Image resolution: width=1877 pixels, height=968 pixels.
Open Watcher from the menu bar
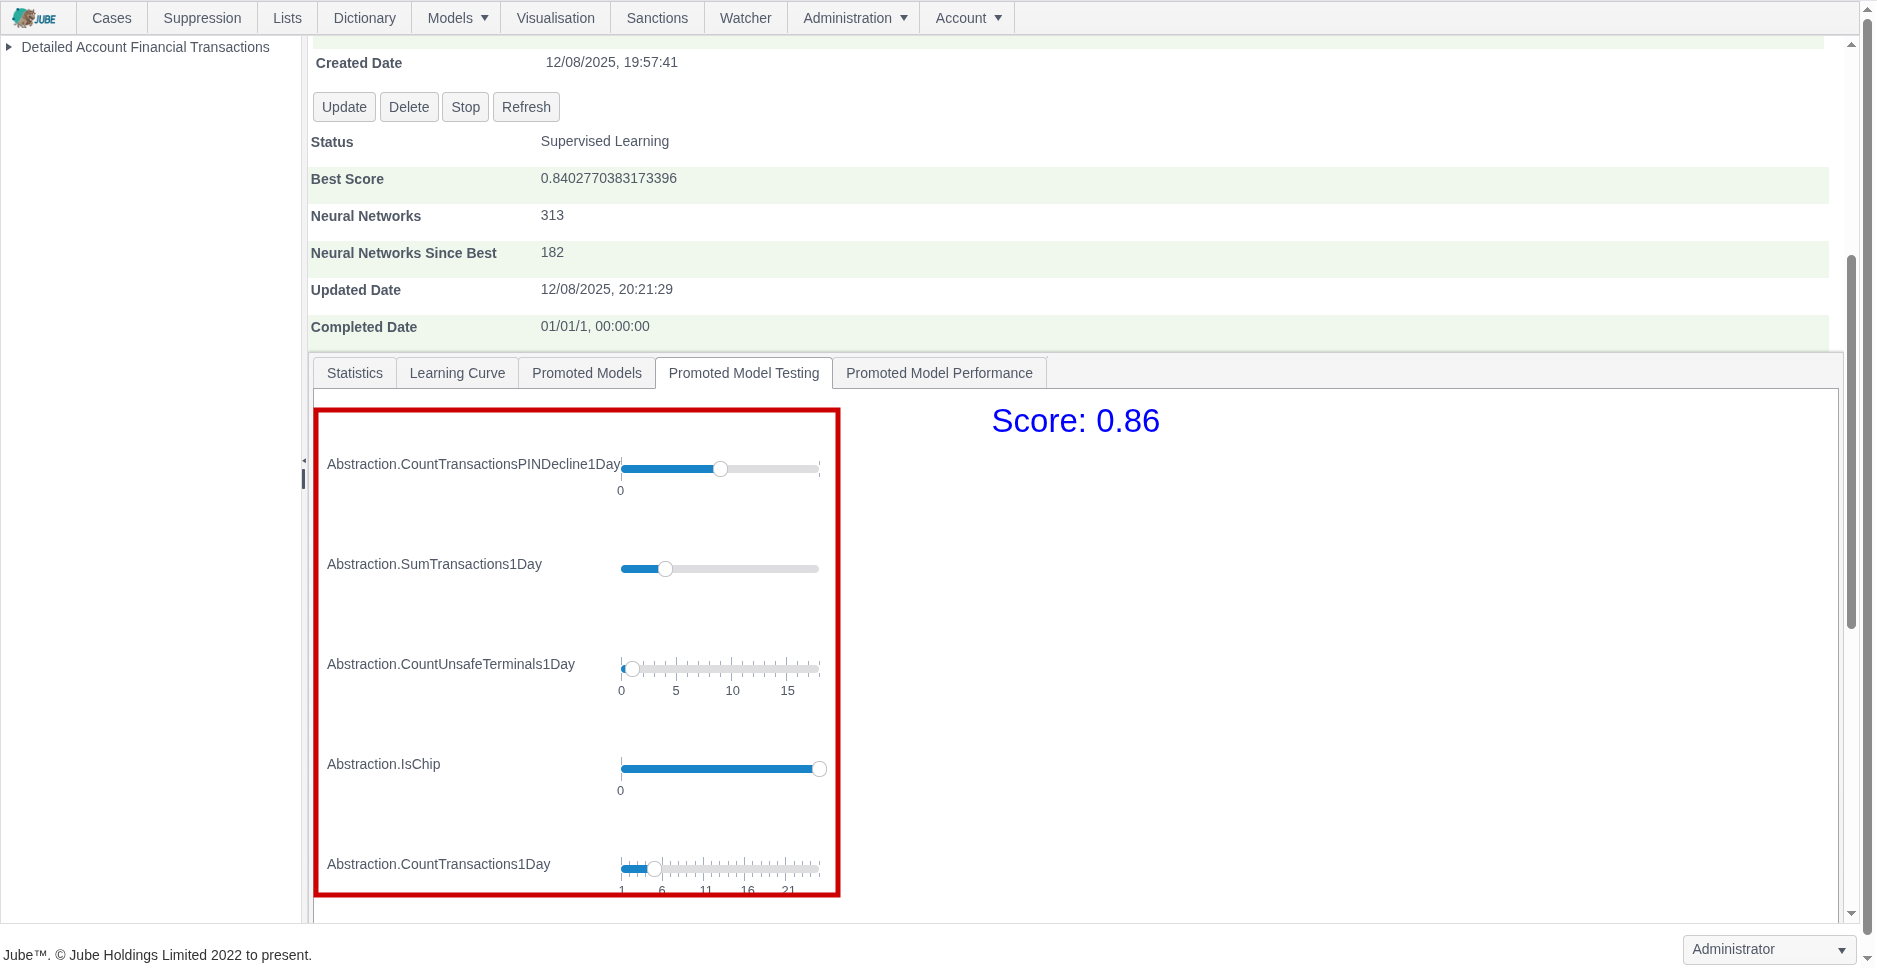746,18
